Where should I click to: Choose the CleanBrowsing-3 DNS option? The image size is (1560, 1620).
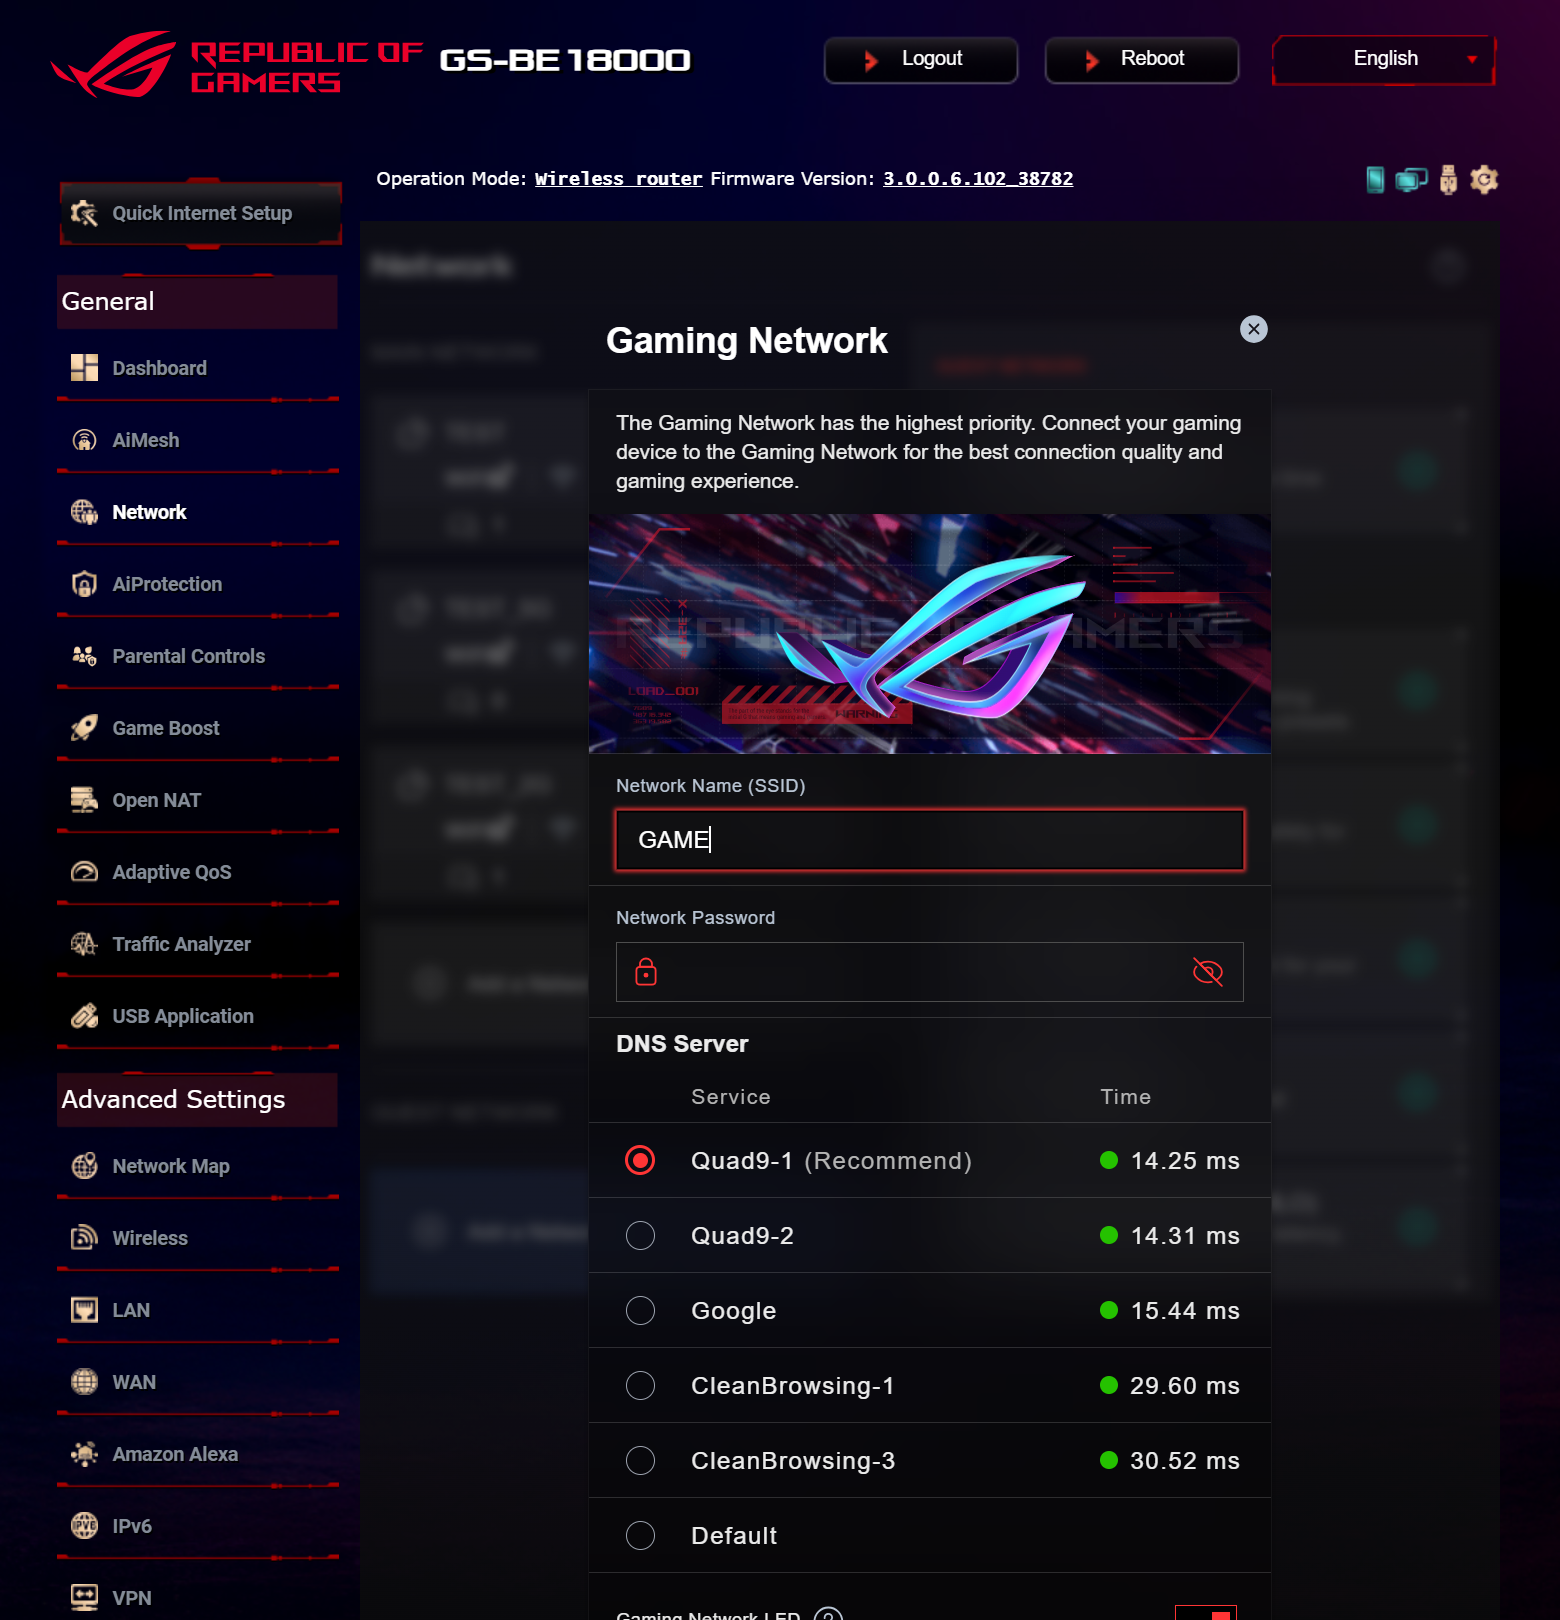(x=640, y=1460)
